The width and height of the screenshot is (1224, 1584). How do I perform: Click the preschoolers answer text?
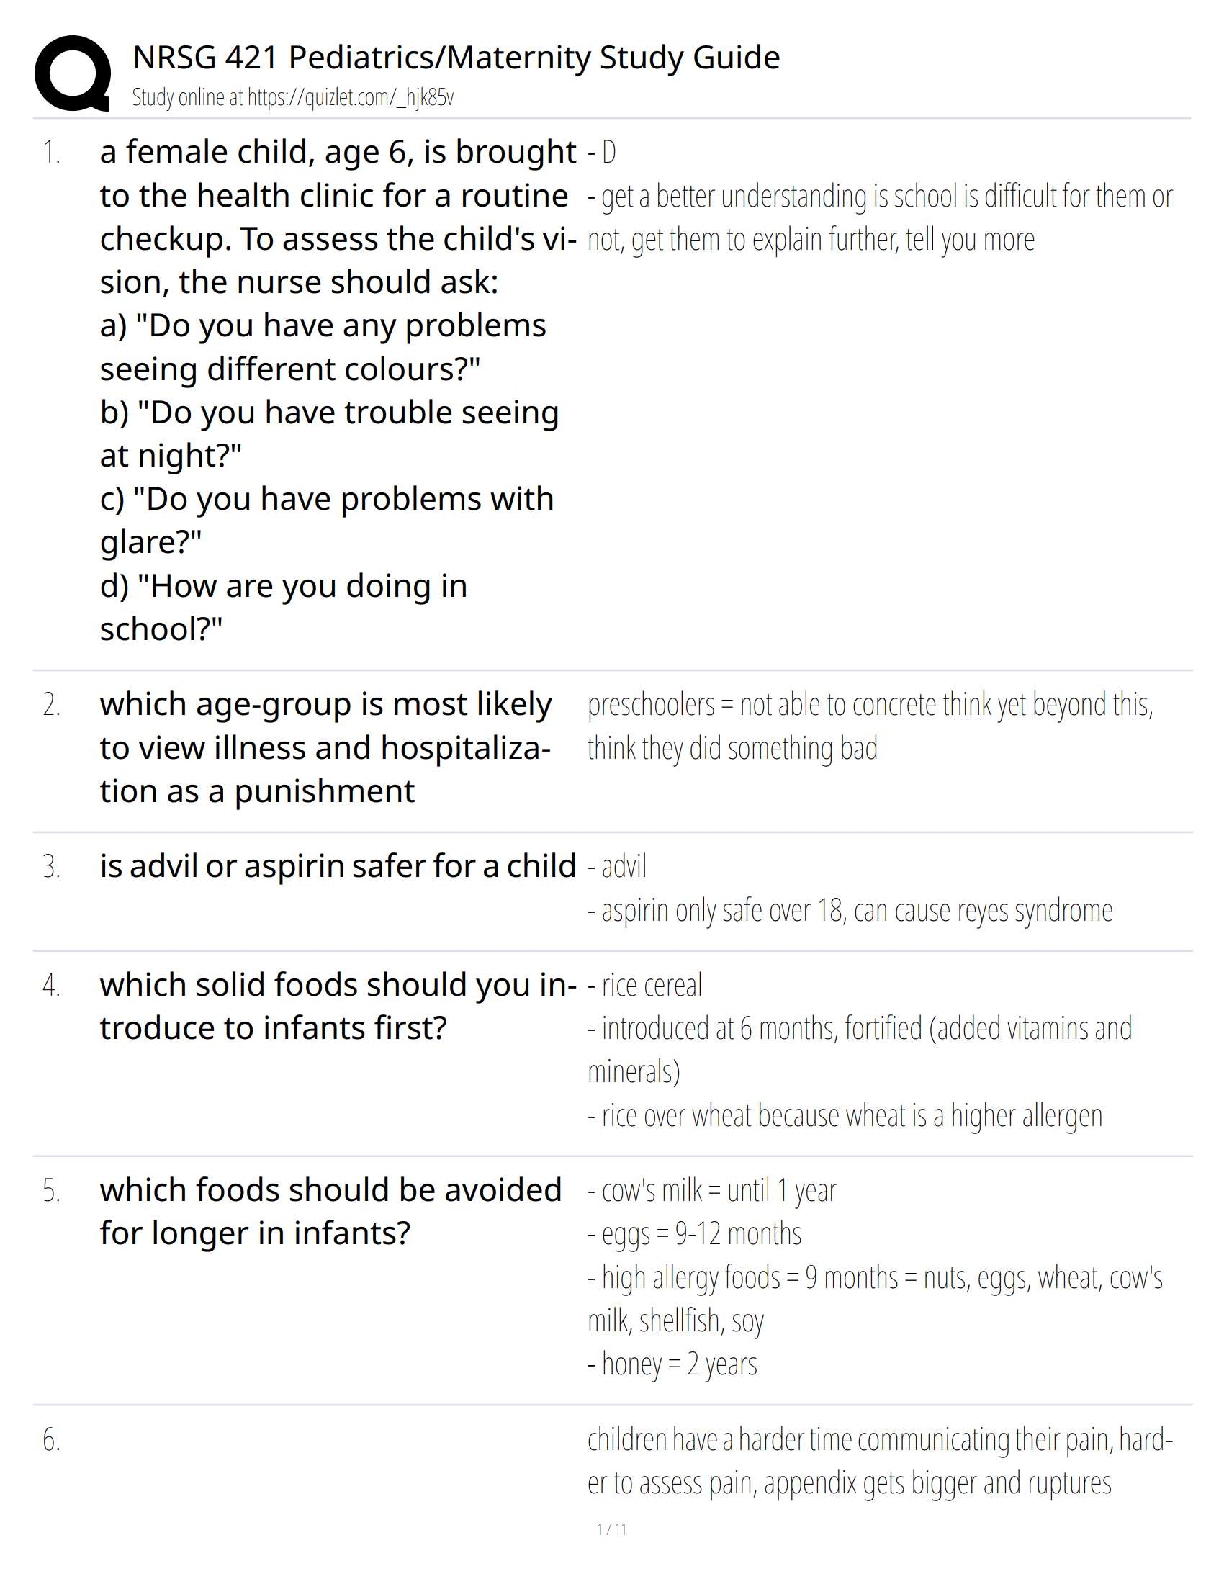(870, 727)
